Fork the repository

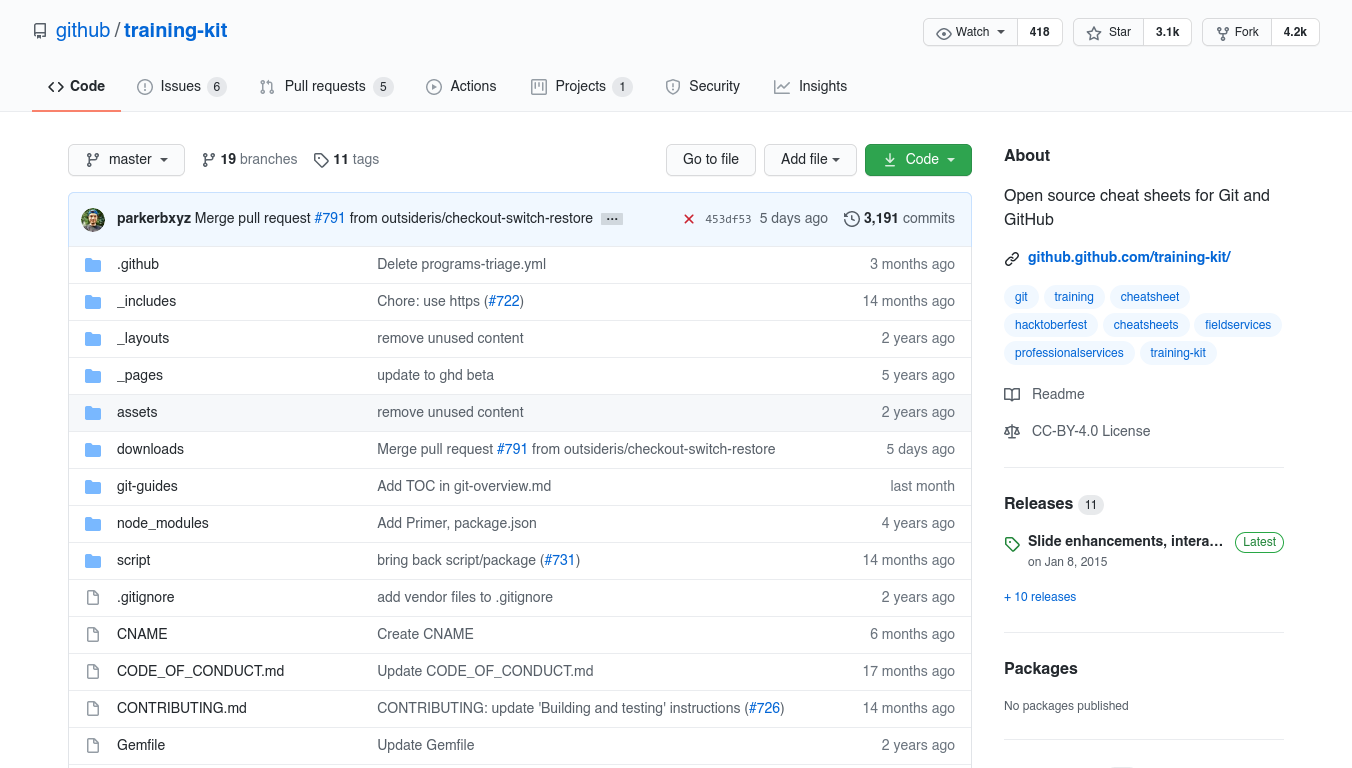[x=1236, y=32]
